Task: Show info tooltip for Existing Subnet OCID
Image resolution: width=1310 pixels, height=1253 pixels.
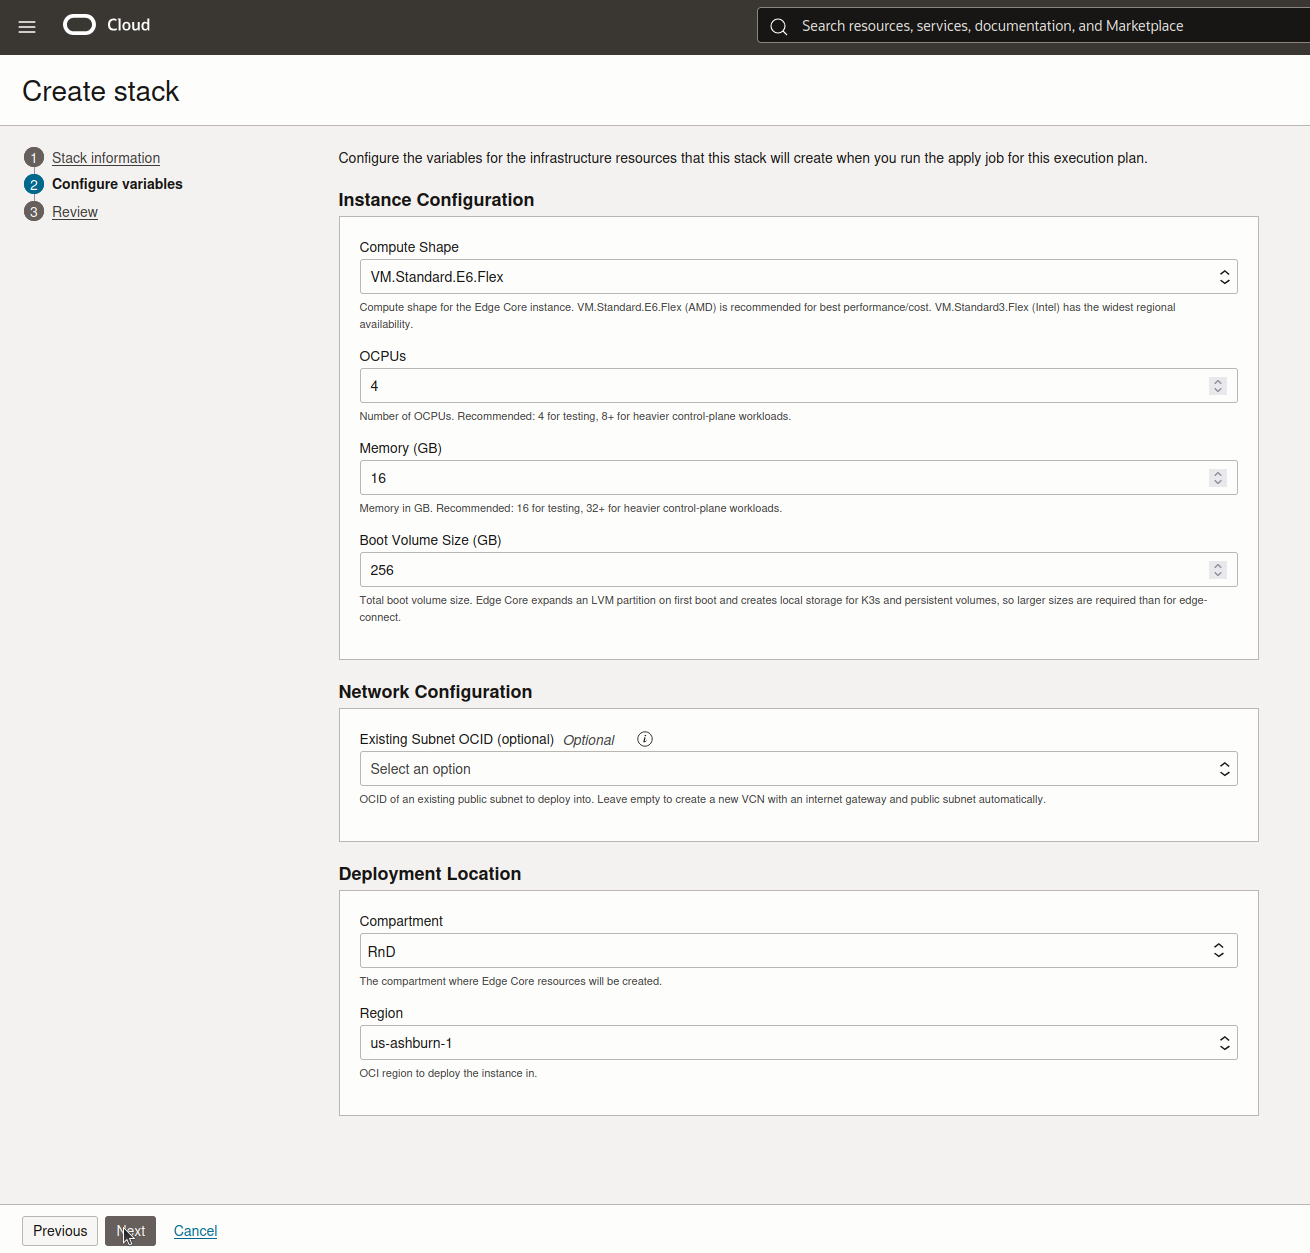Action: point(645,739)
